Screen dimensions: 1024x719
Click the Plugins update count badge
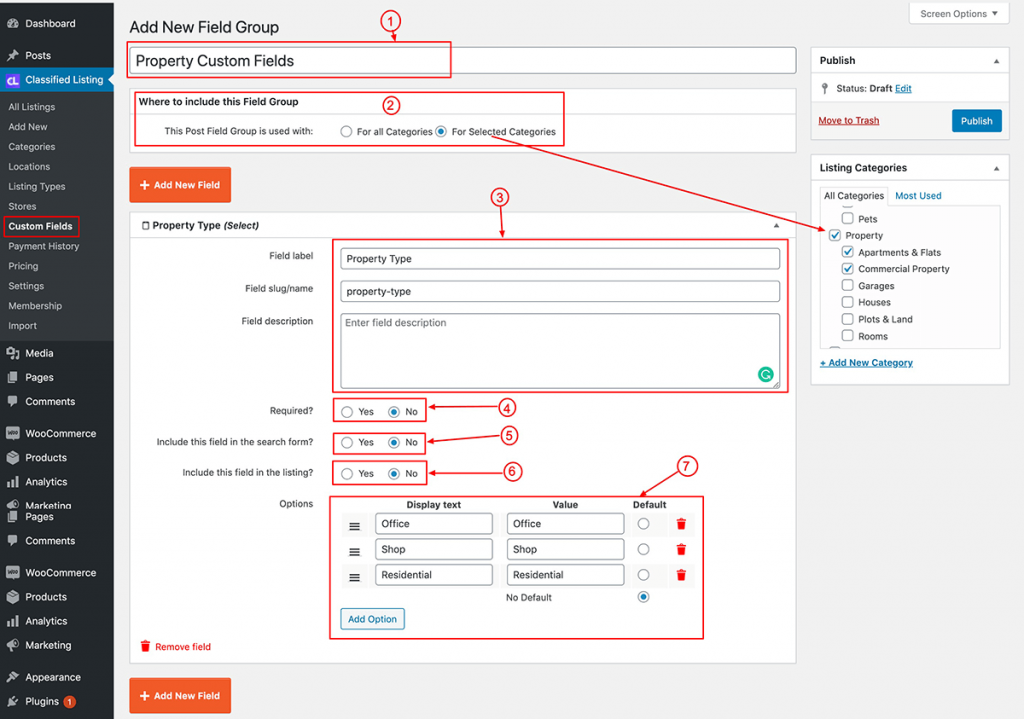(x=69, y=702)
